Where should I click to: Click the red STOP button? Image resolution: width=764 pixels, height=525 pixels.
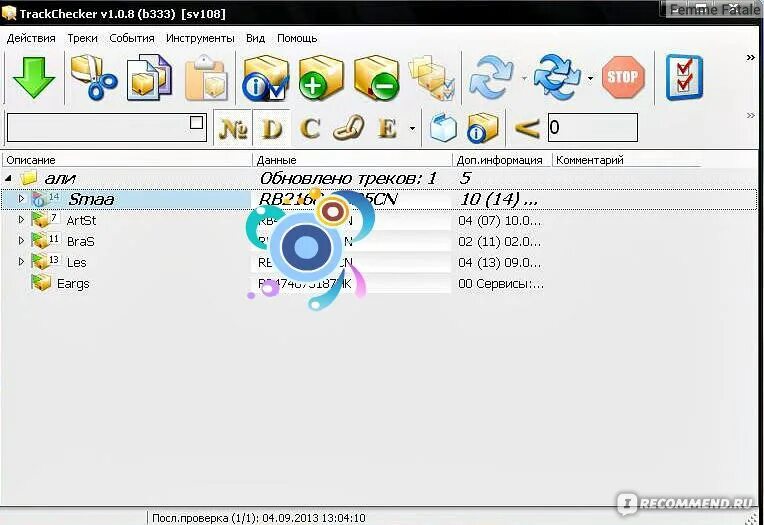pyautogui.click(x=623, y=77)
